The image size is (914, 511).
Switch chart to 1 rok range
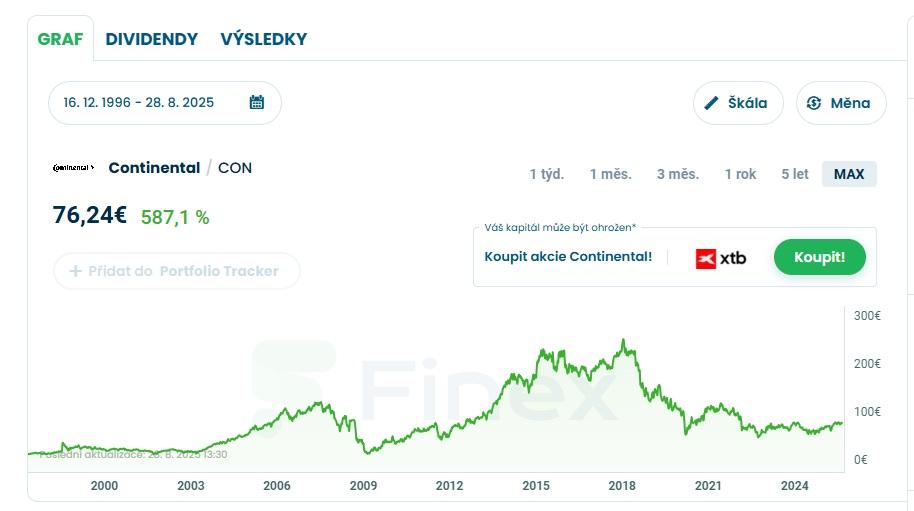(x=740, y=174)
